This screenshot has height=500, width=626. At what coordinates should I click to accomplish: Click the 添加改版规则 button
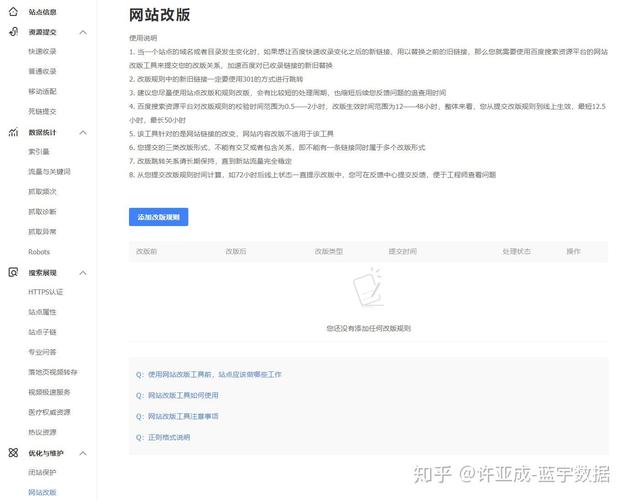pos(158,217)
